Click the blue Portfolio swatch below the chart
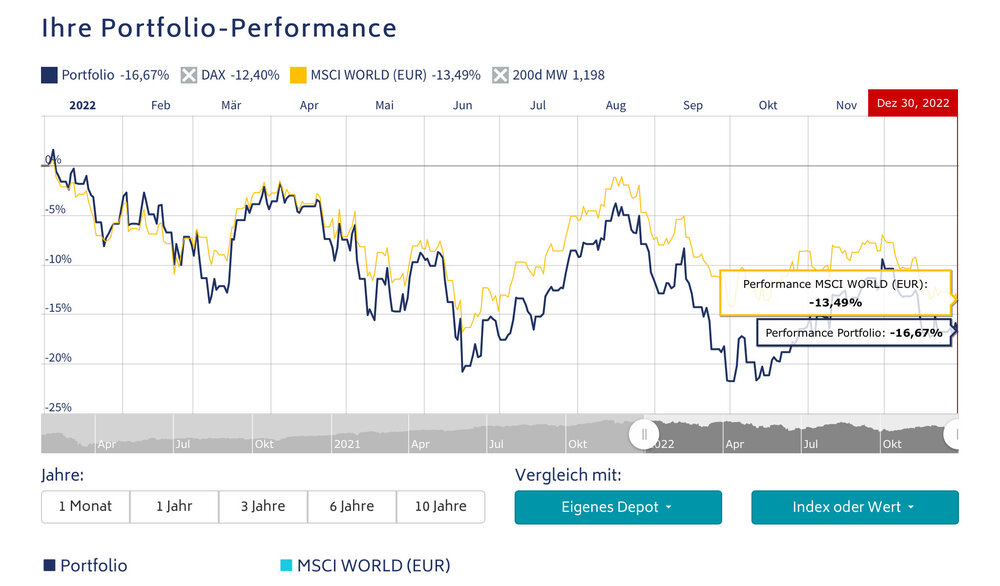 pyautogui.click(x=49, y=565)
